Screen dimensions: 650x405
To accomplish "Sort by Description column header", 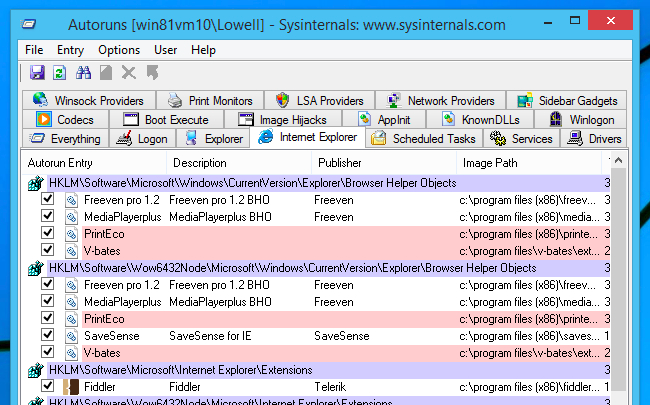I will [x=239, y=163].
